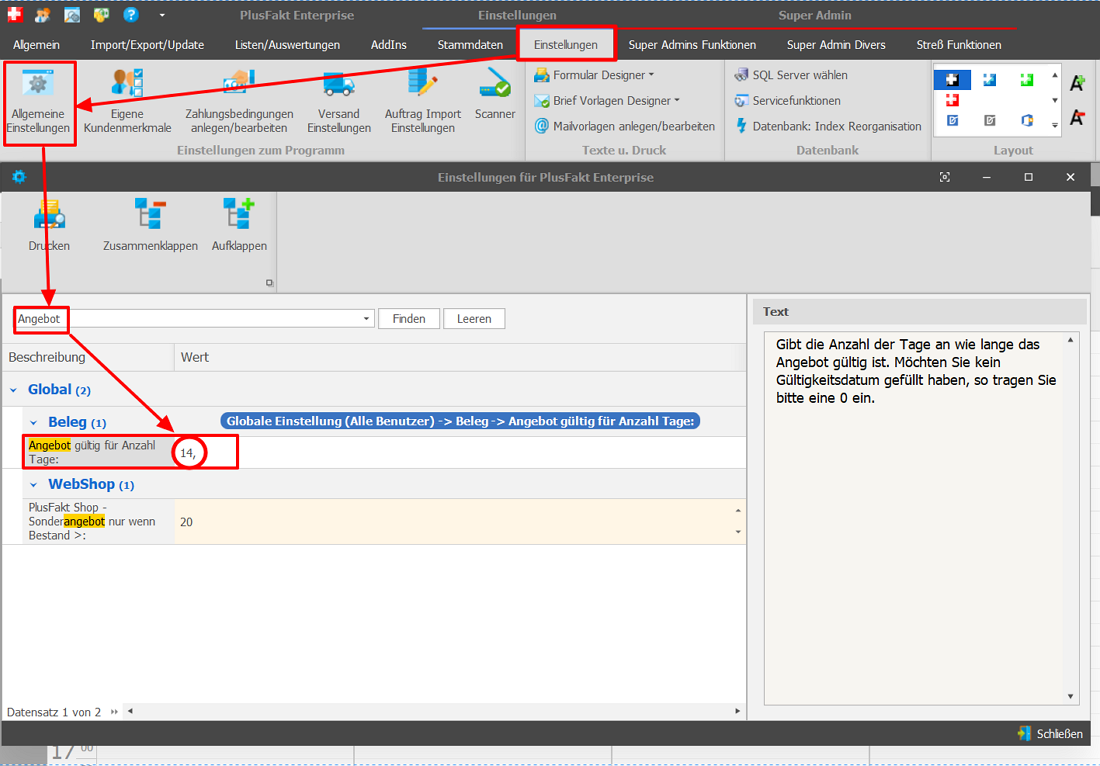Open Auftrag Import Einstellungen
Image resolution: width=1100 pixels, height=766 pixels.
tap(423, 102)
